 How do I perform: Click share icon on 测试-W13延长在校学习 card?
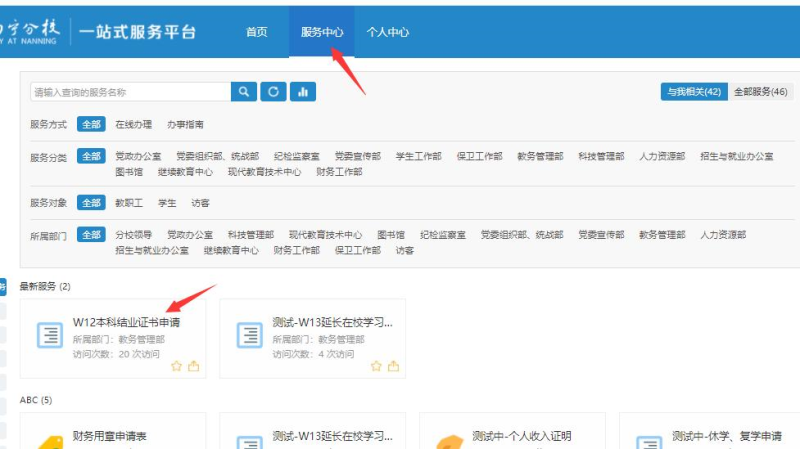394,366
